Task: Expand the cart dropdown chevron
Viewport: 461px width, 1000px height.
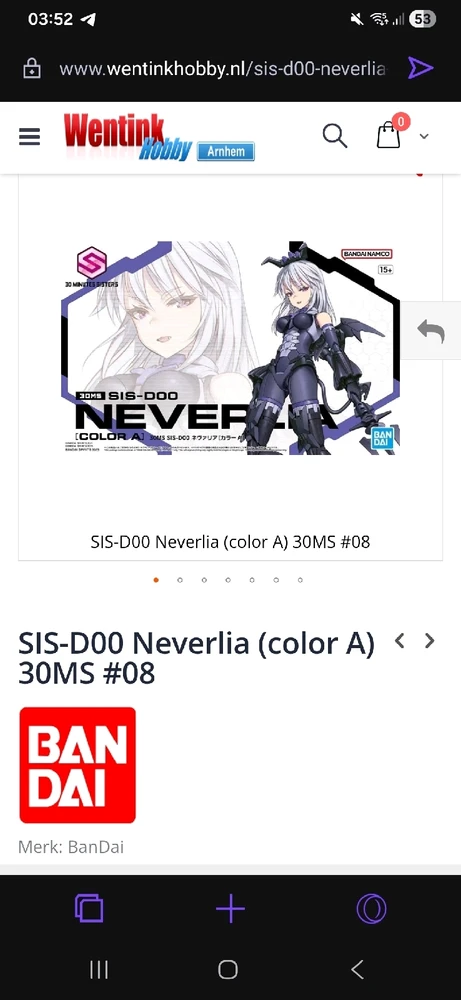Action: (424, 136)
